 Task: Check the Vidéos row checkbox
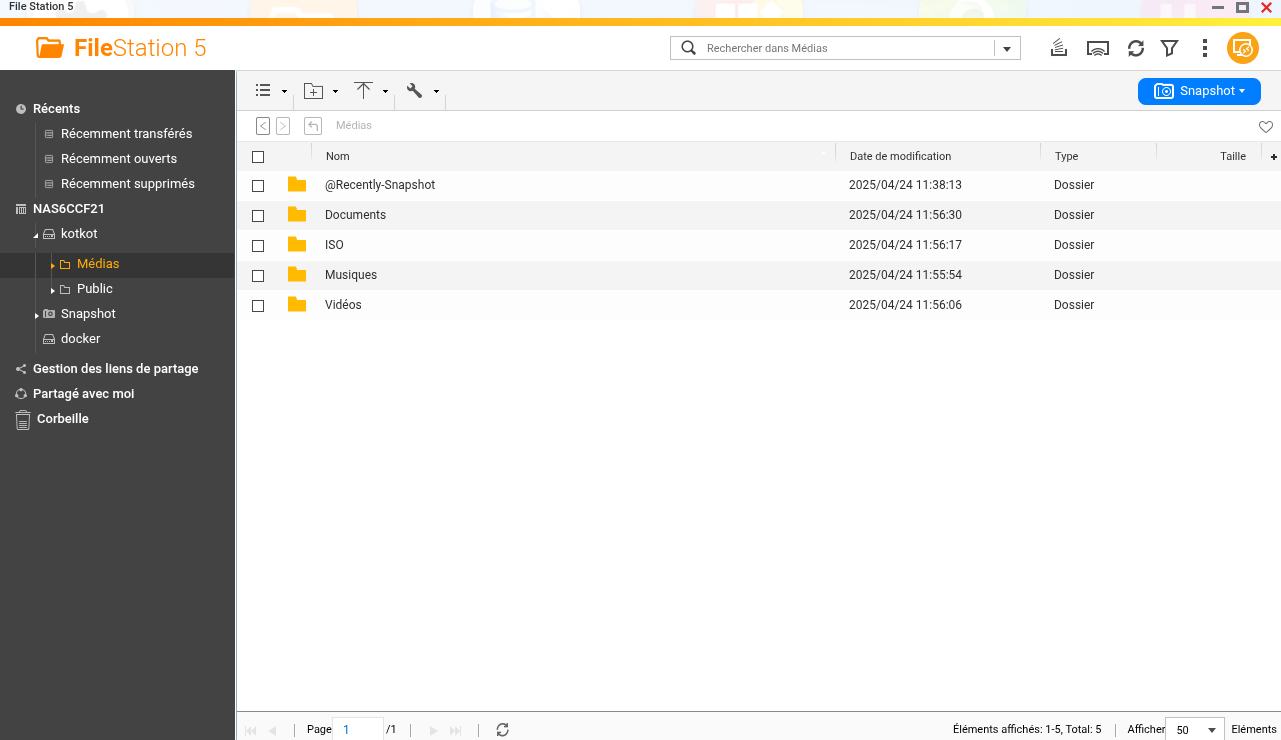click(258, 306)
